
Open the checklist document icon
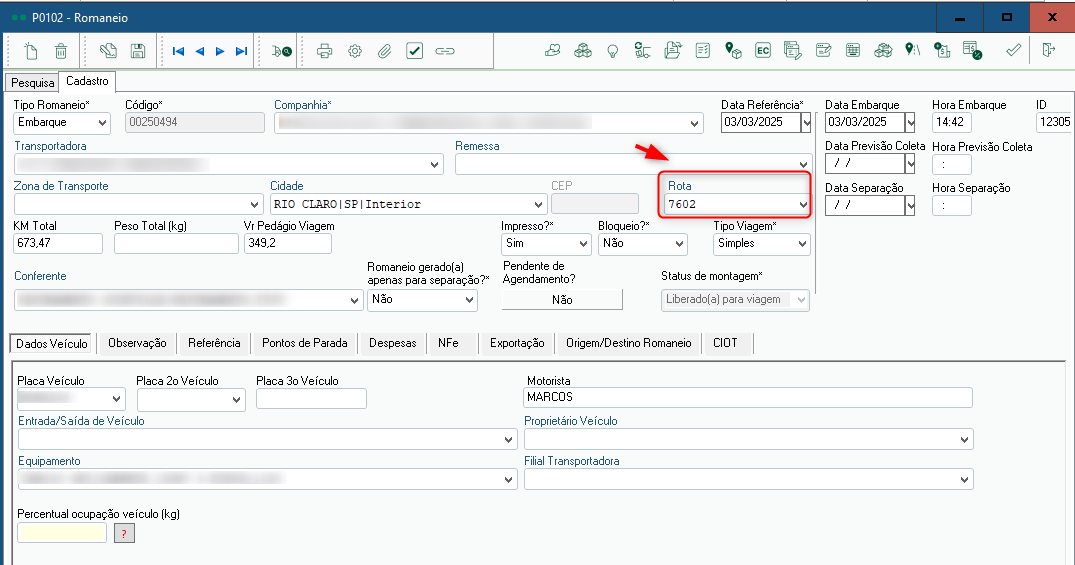point(703,50)
